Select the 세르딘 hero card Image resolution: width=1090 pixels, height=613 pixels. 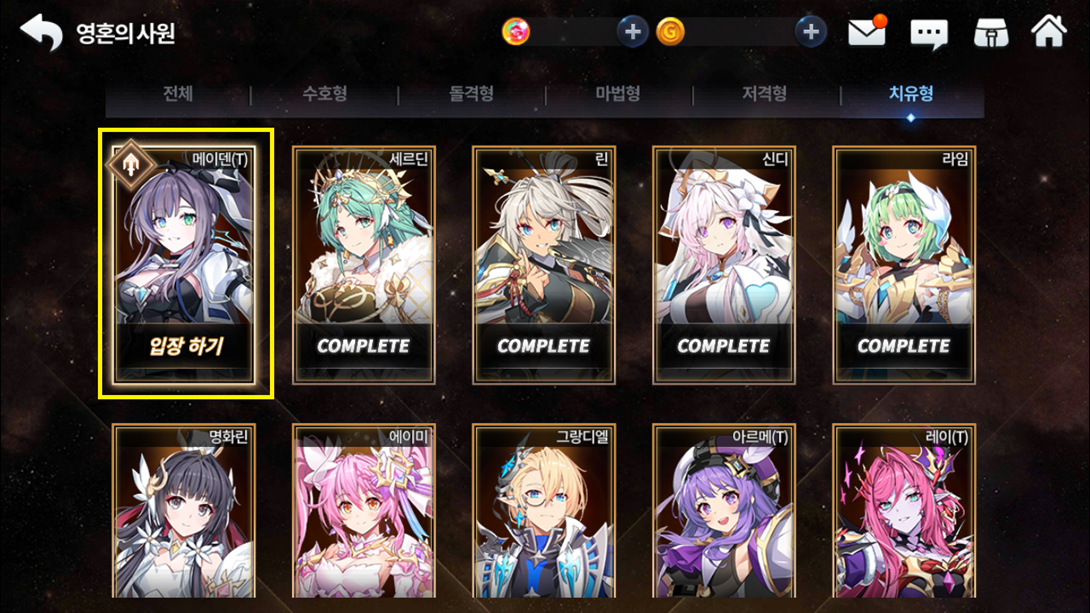coord(364,265)
